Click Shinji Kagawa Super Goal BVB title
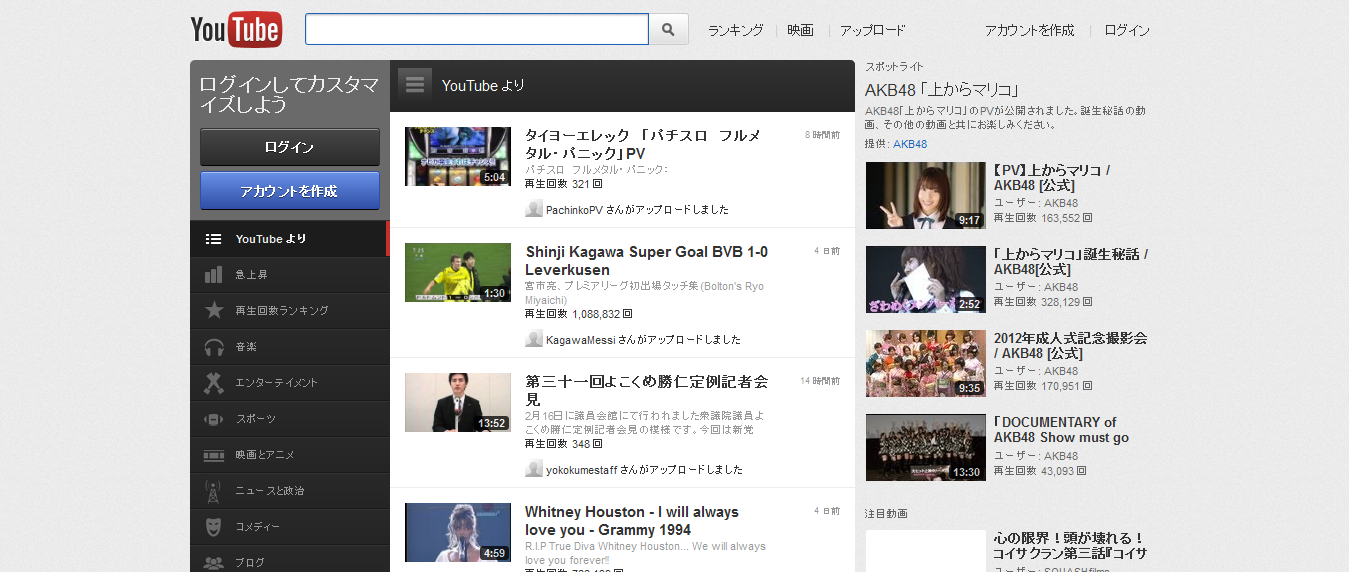Screen dimensions: 1349x572 click(x=647, y=261)
